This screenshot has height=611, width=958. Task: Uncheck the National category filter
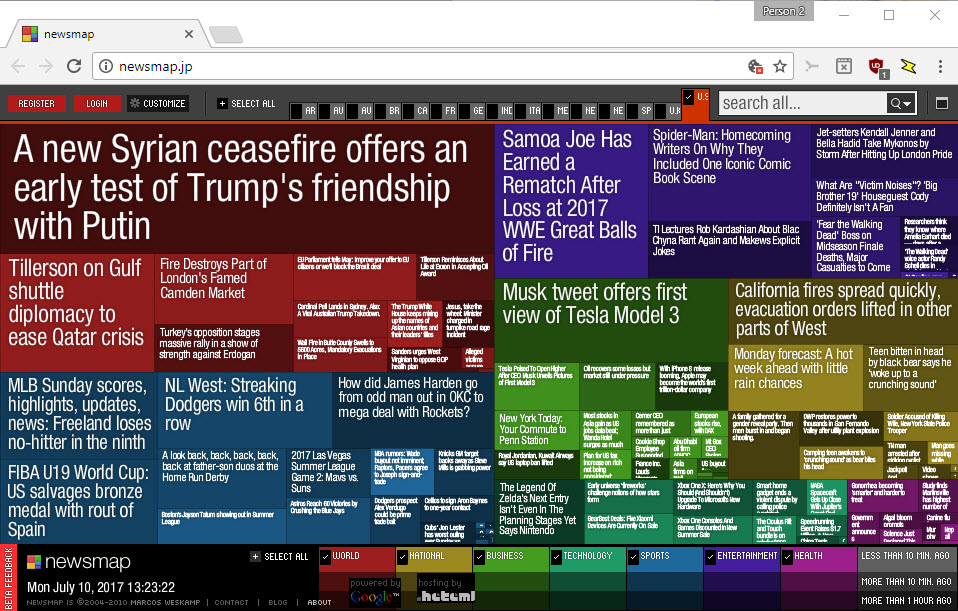click(x=402, y=557)
